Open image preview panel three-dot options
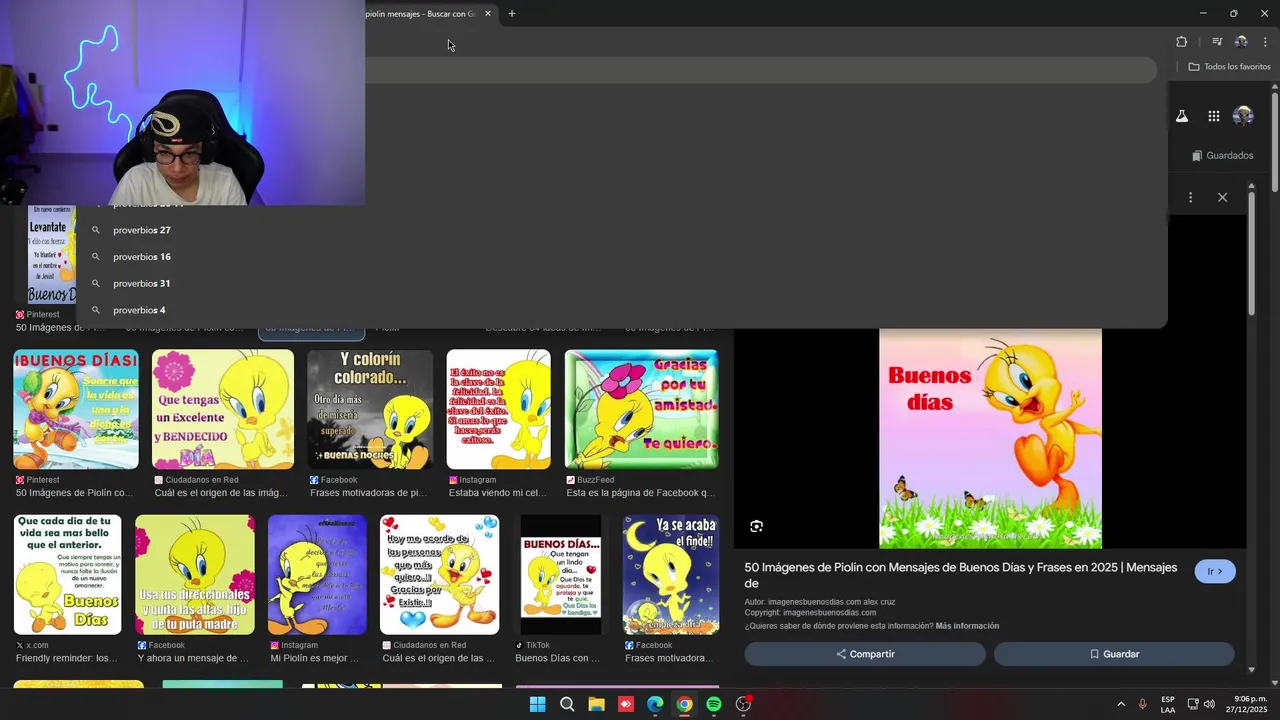Image resolution: width=1280 pixels, height=720 pixels. click(1190, 198)
